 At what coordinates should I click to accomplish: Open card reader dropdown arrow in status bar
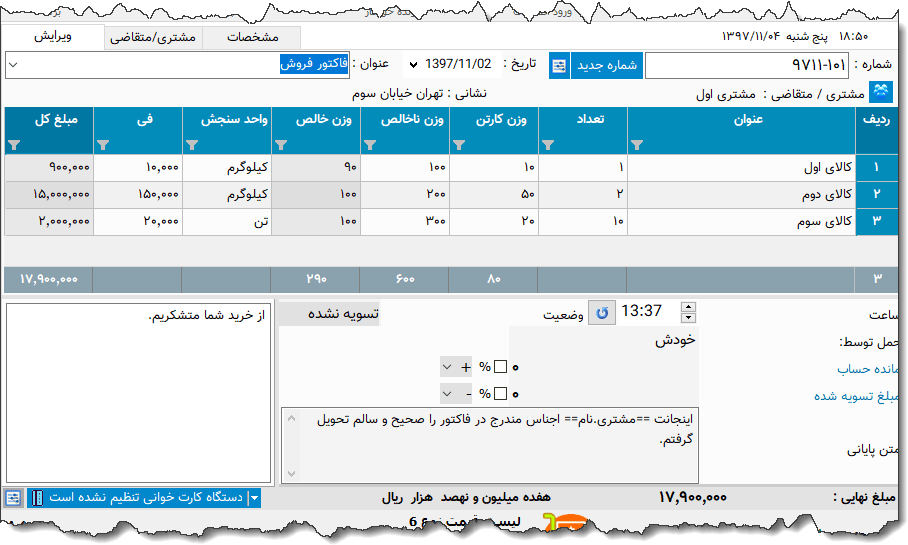(254, 498)
